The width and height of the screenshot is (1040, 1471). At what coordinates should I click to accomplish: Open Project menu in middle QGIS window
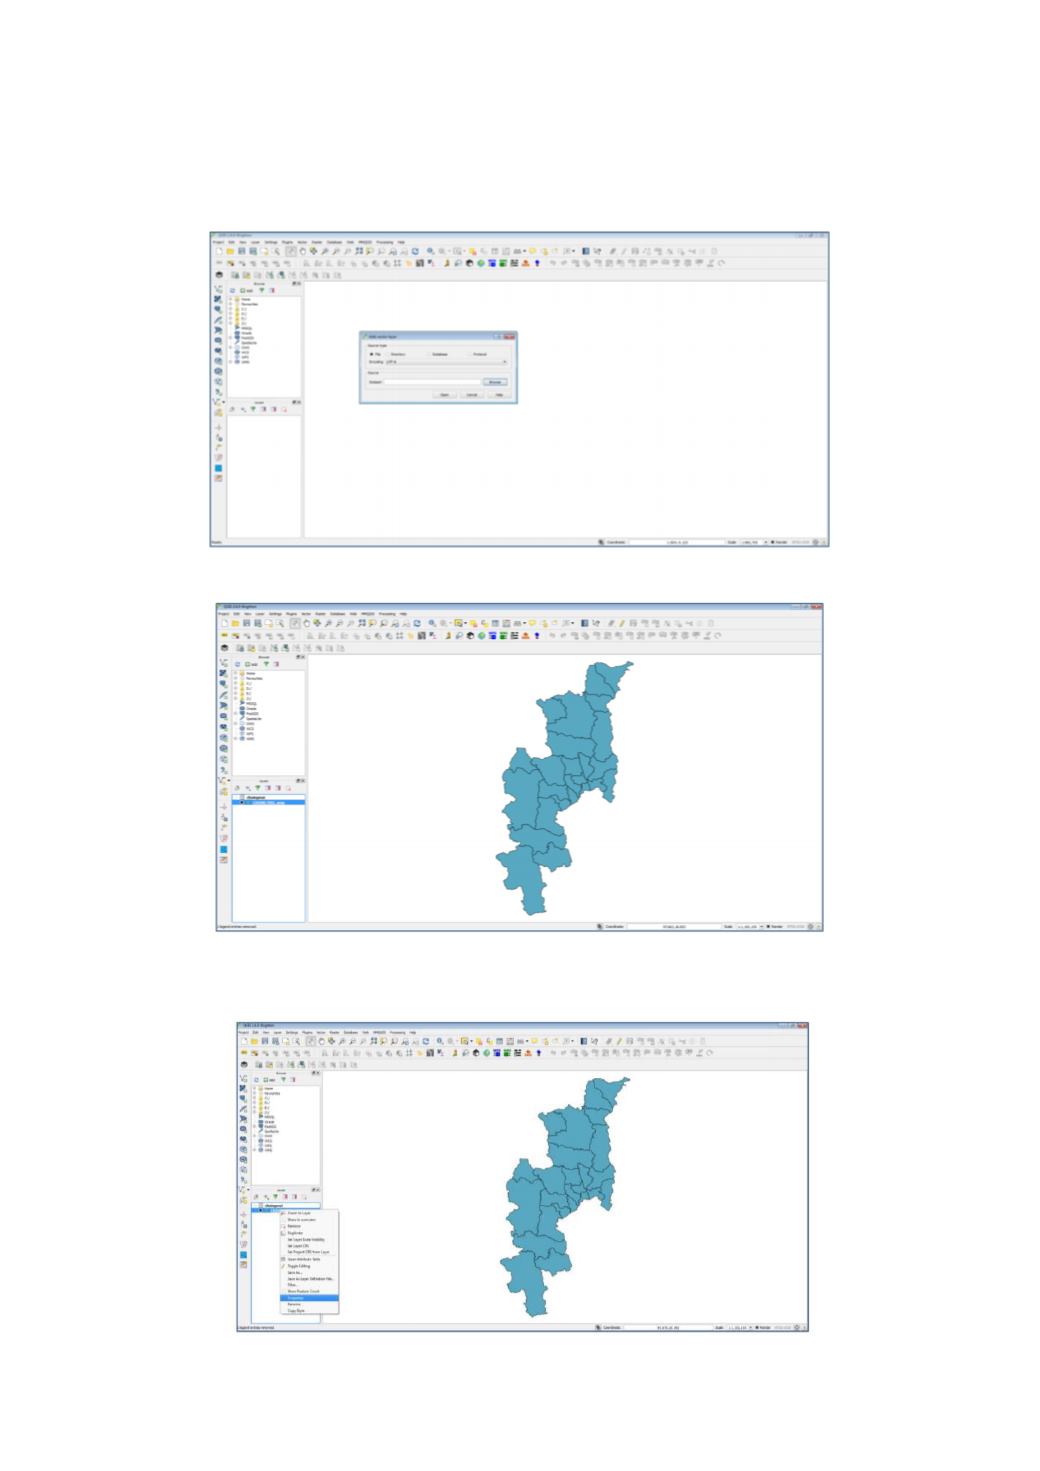(x=224, y=614)
